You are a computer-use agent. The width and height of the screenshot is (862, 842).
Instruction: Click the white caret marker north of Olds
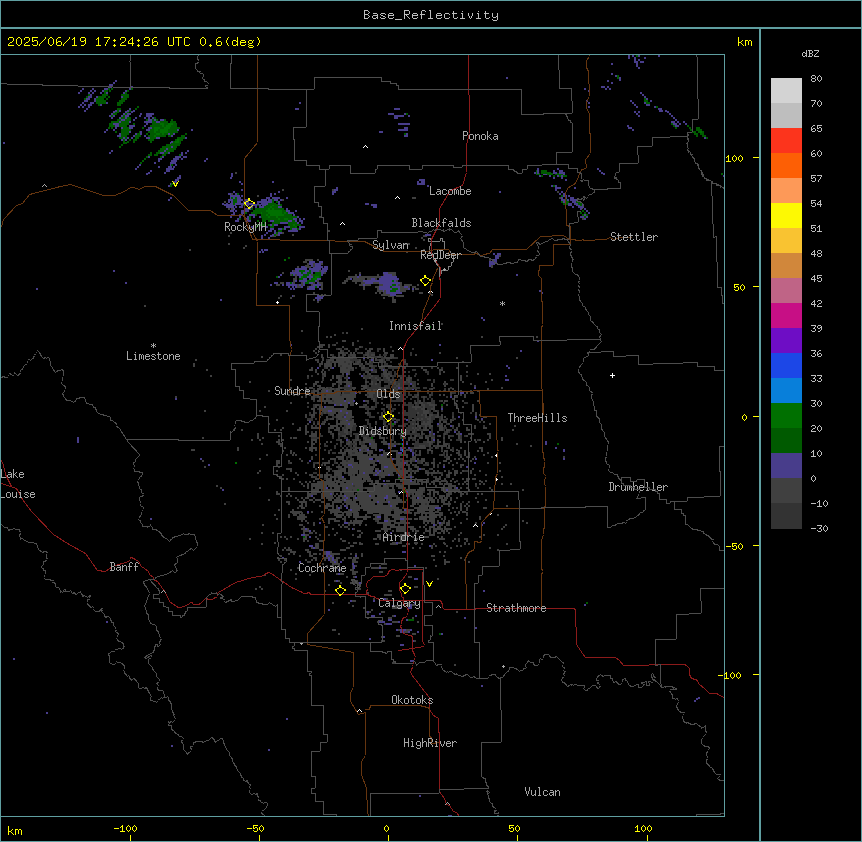click(400, 349)
